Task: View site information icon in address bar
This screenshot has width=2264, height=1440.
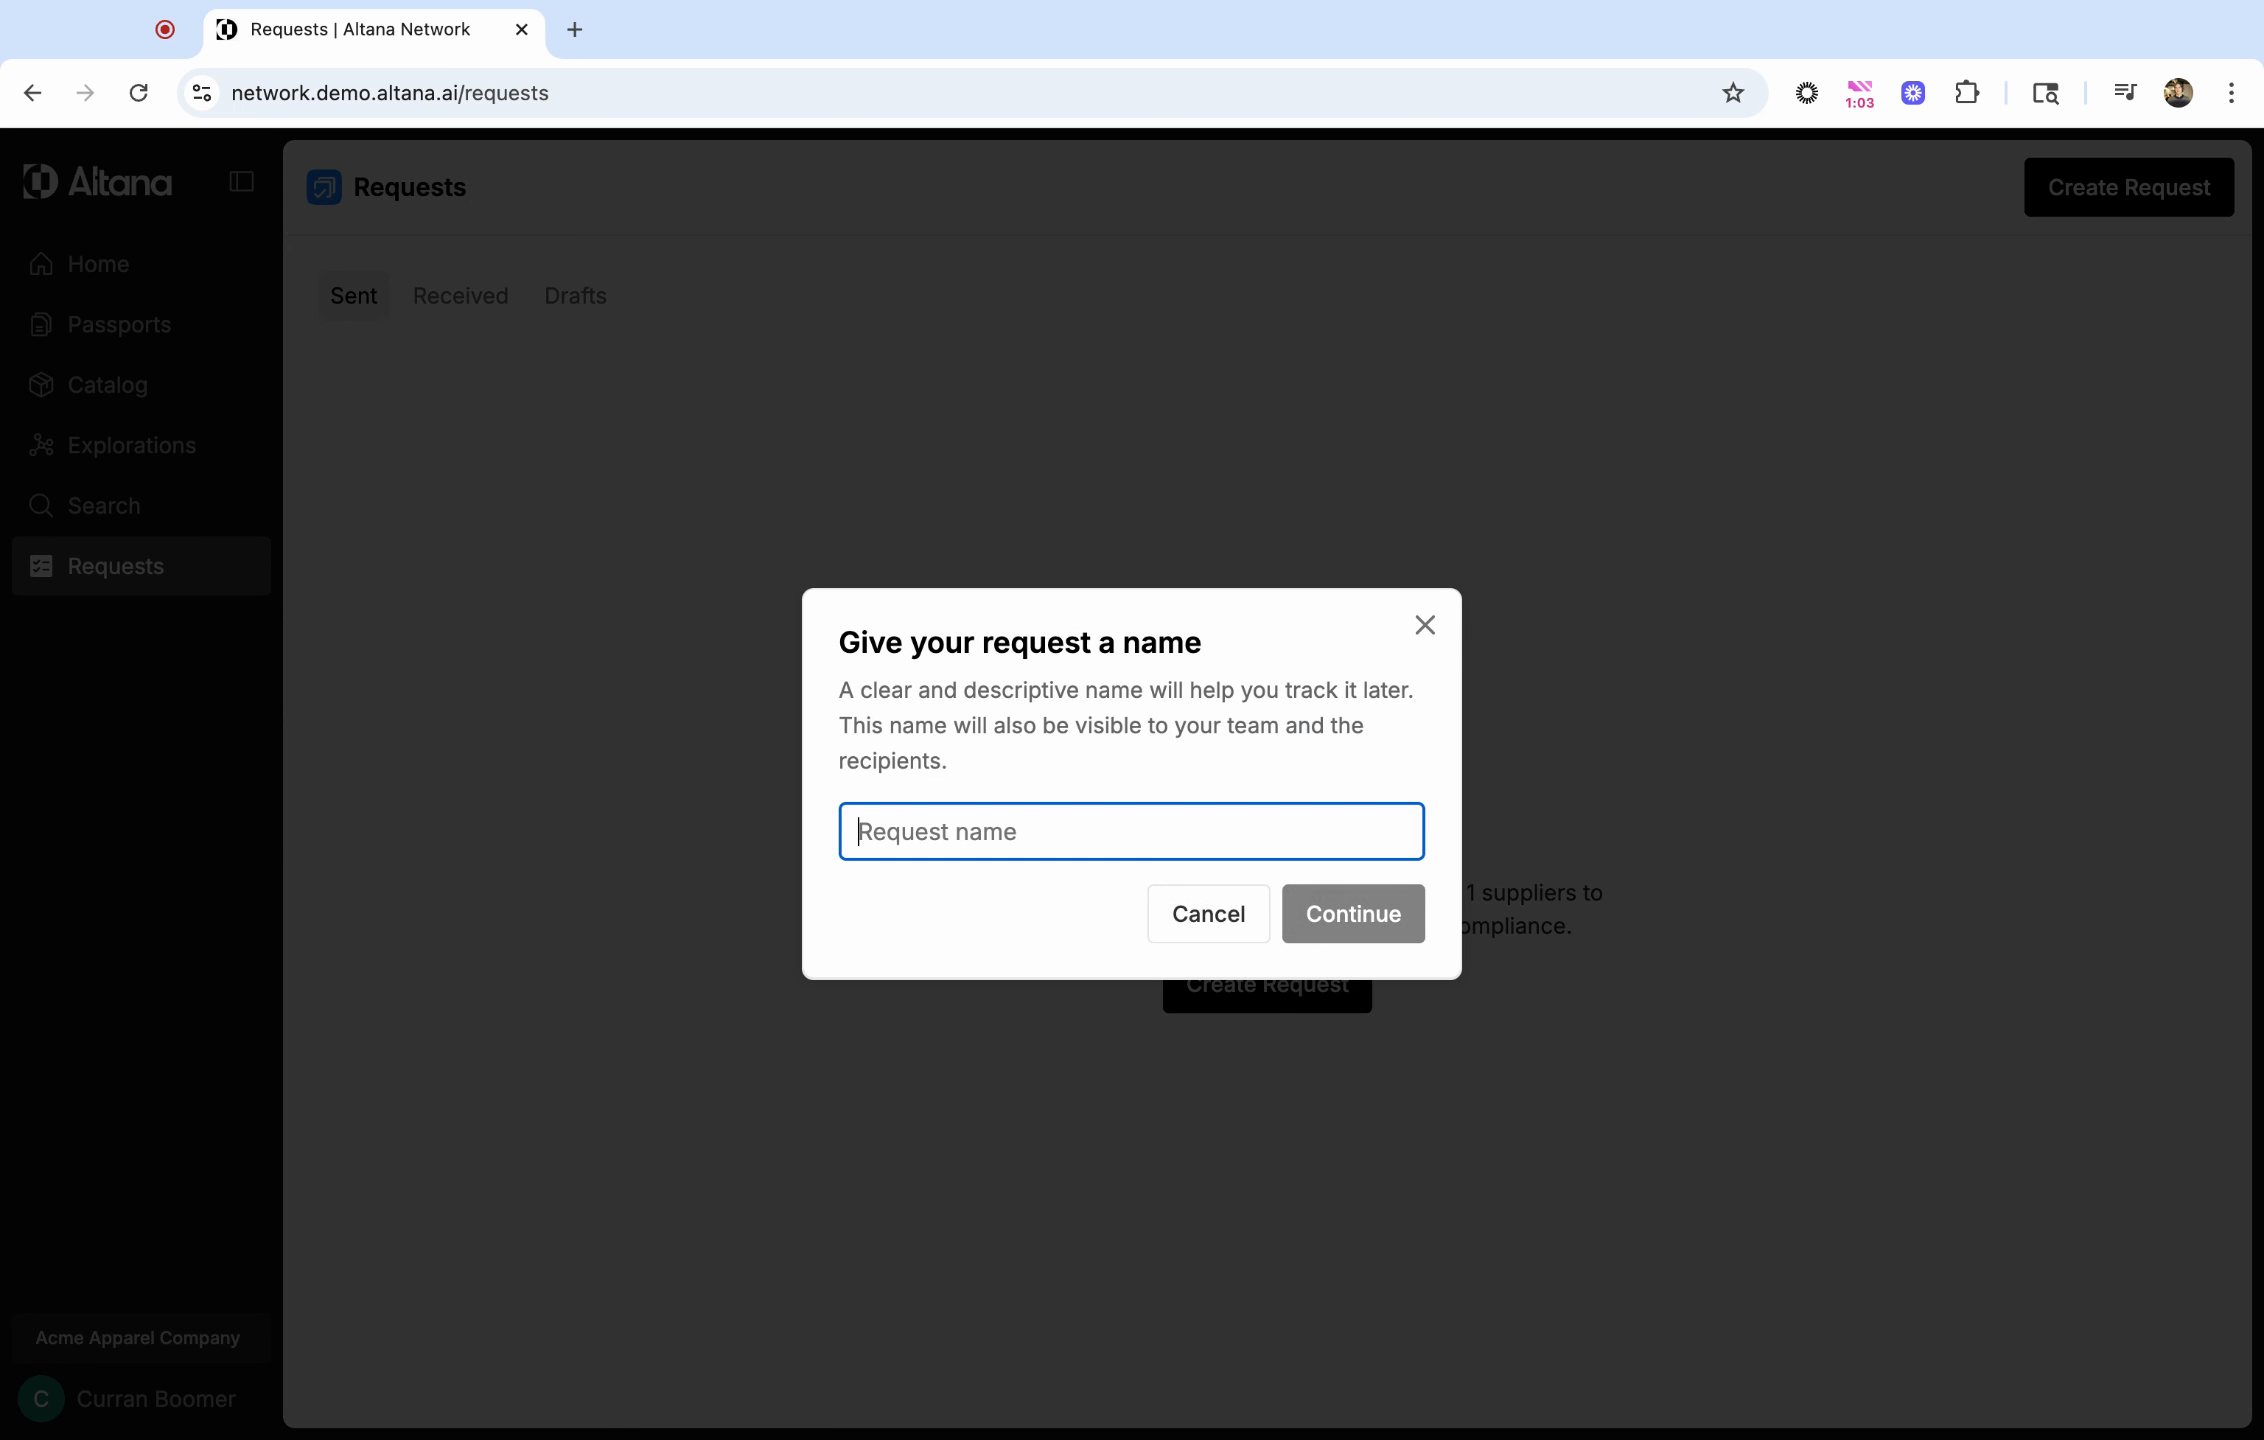Action: 202,93
